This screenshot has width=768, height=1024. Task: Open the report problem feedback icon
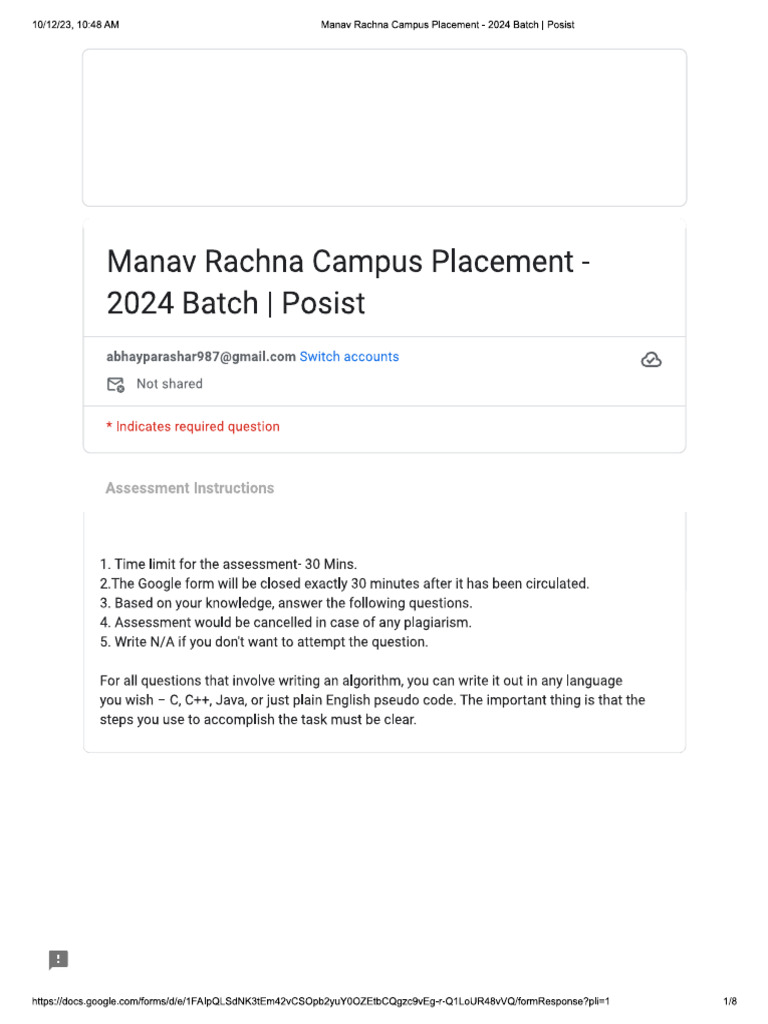pyautogui.click(x=58, y=959)
